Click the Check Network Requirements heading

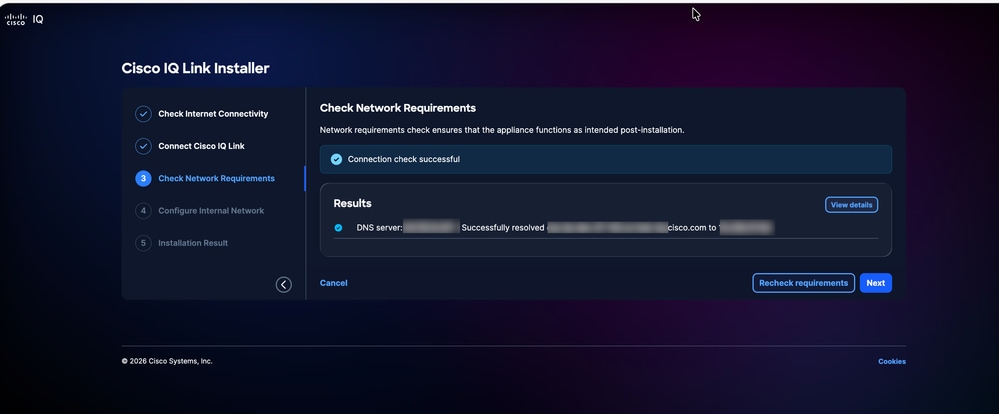click(x=398, y=108)
